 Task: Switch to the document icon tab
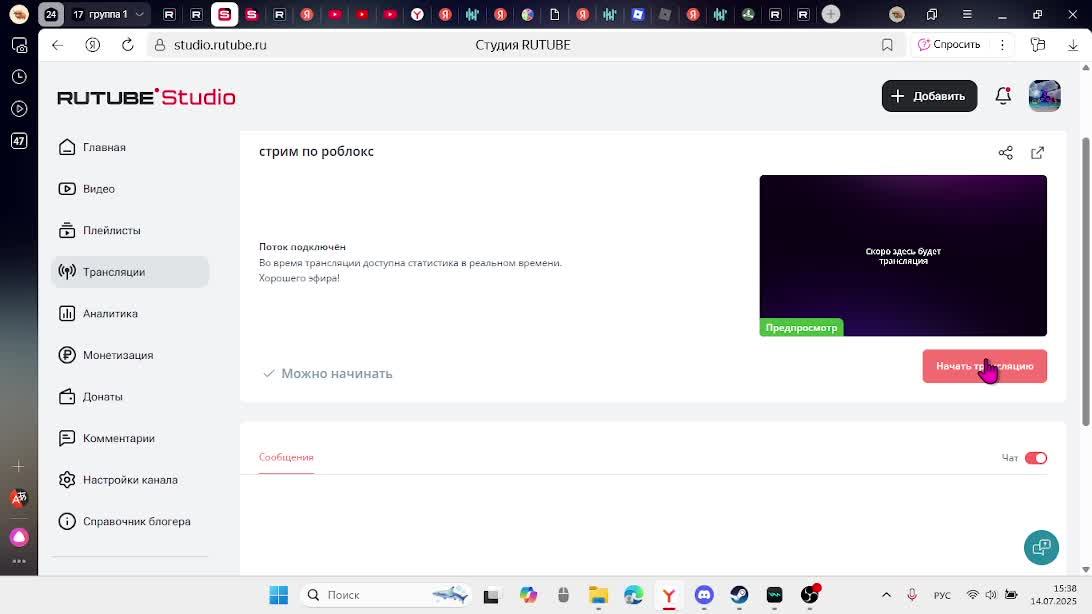(555, 14)
